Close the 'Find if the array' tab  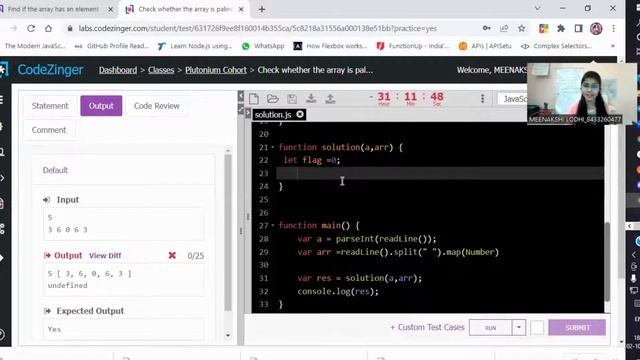(x=111, y=9)
